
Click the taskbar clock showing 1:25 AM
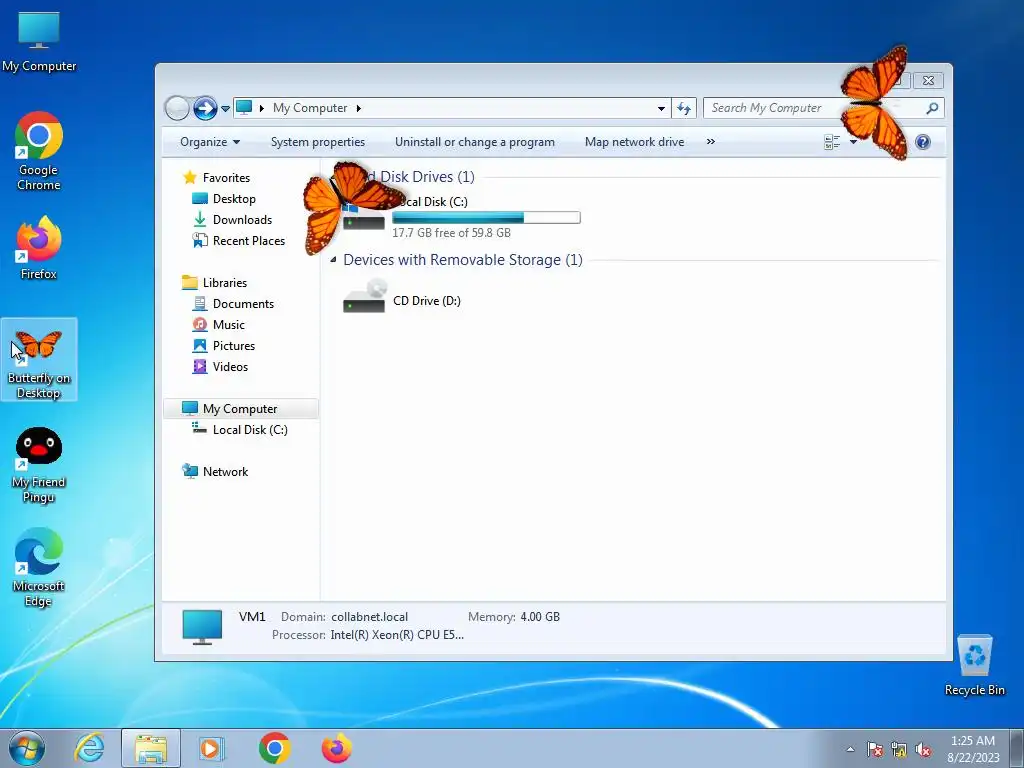[973, 748]
